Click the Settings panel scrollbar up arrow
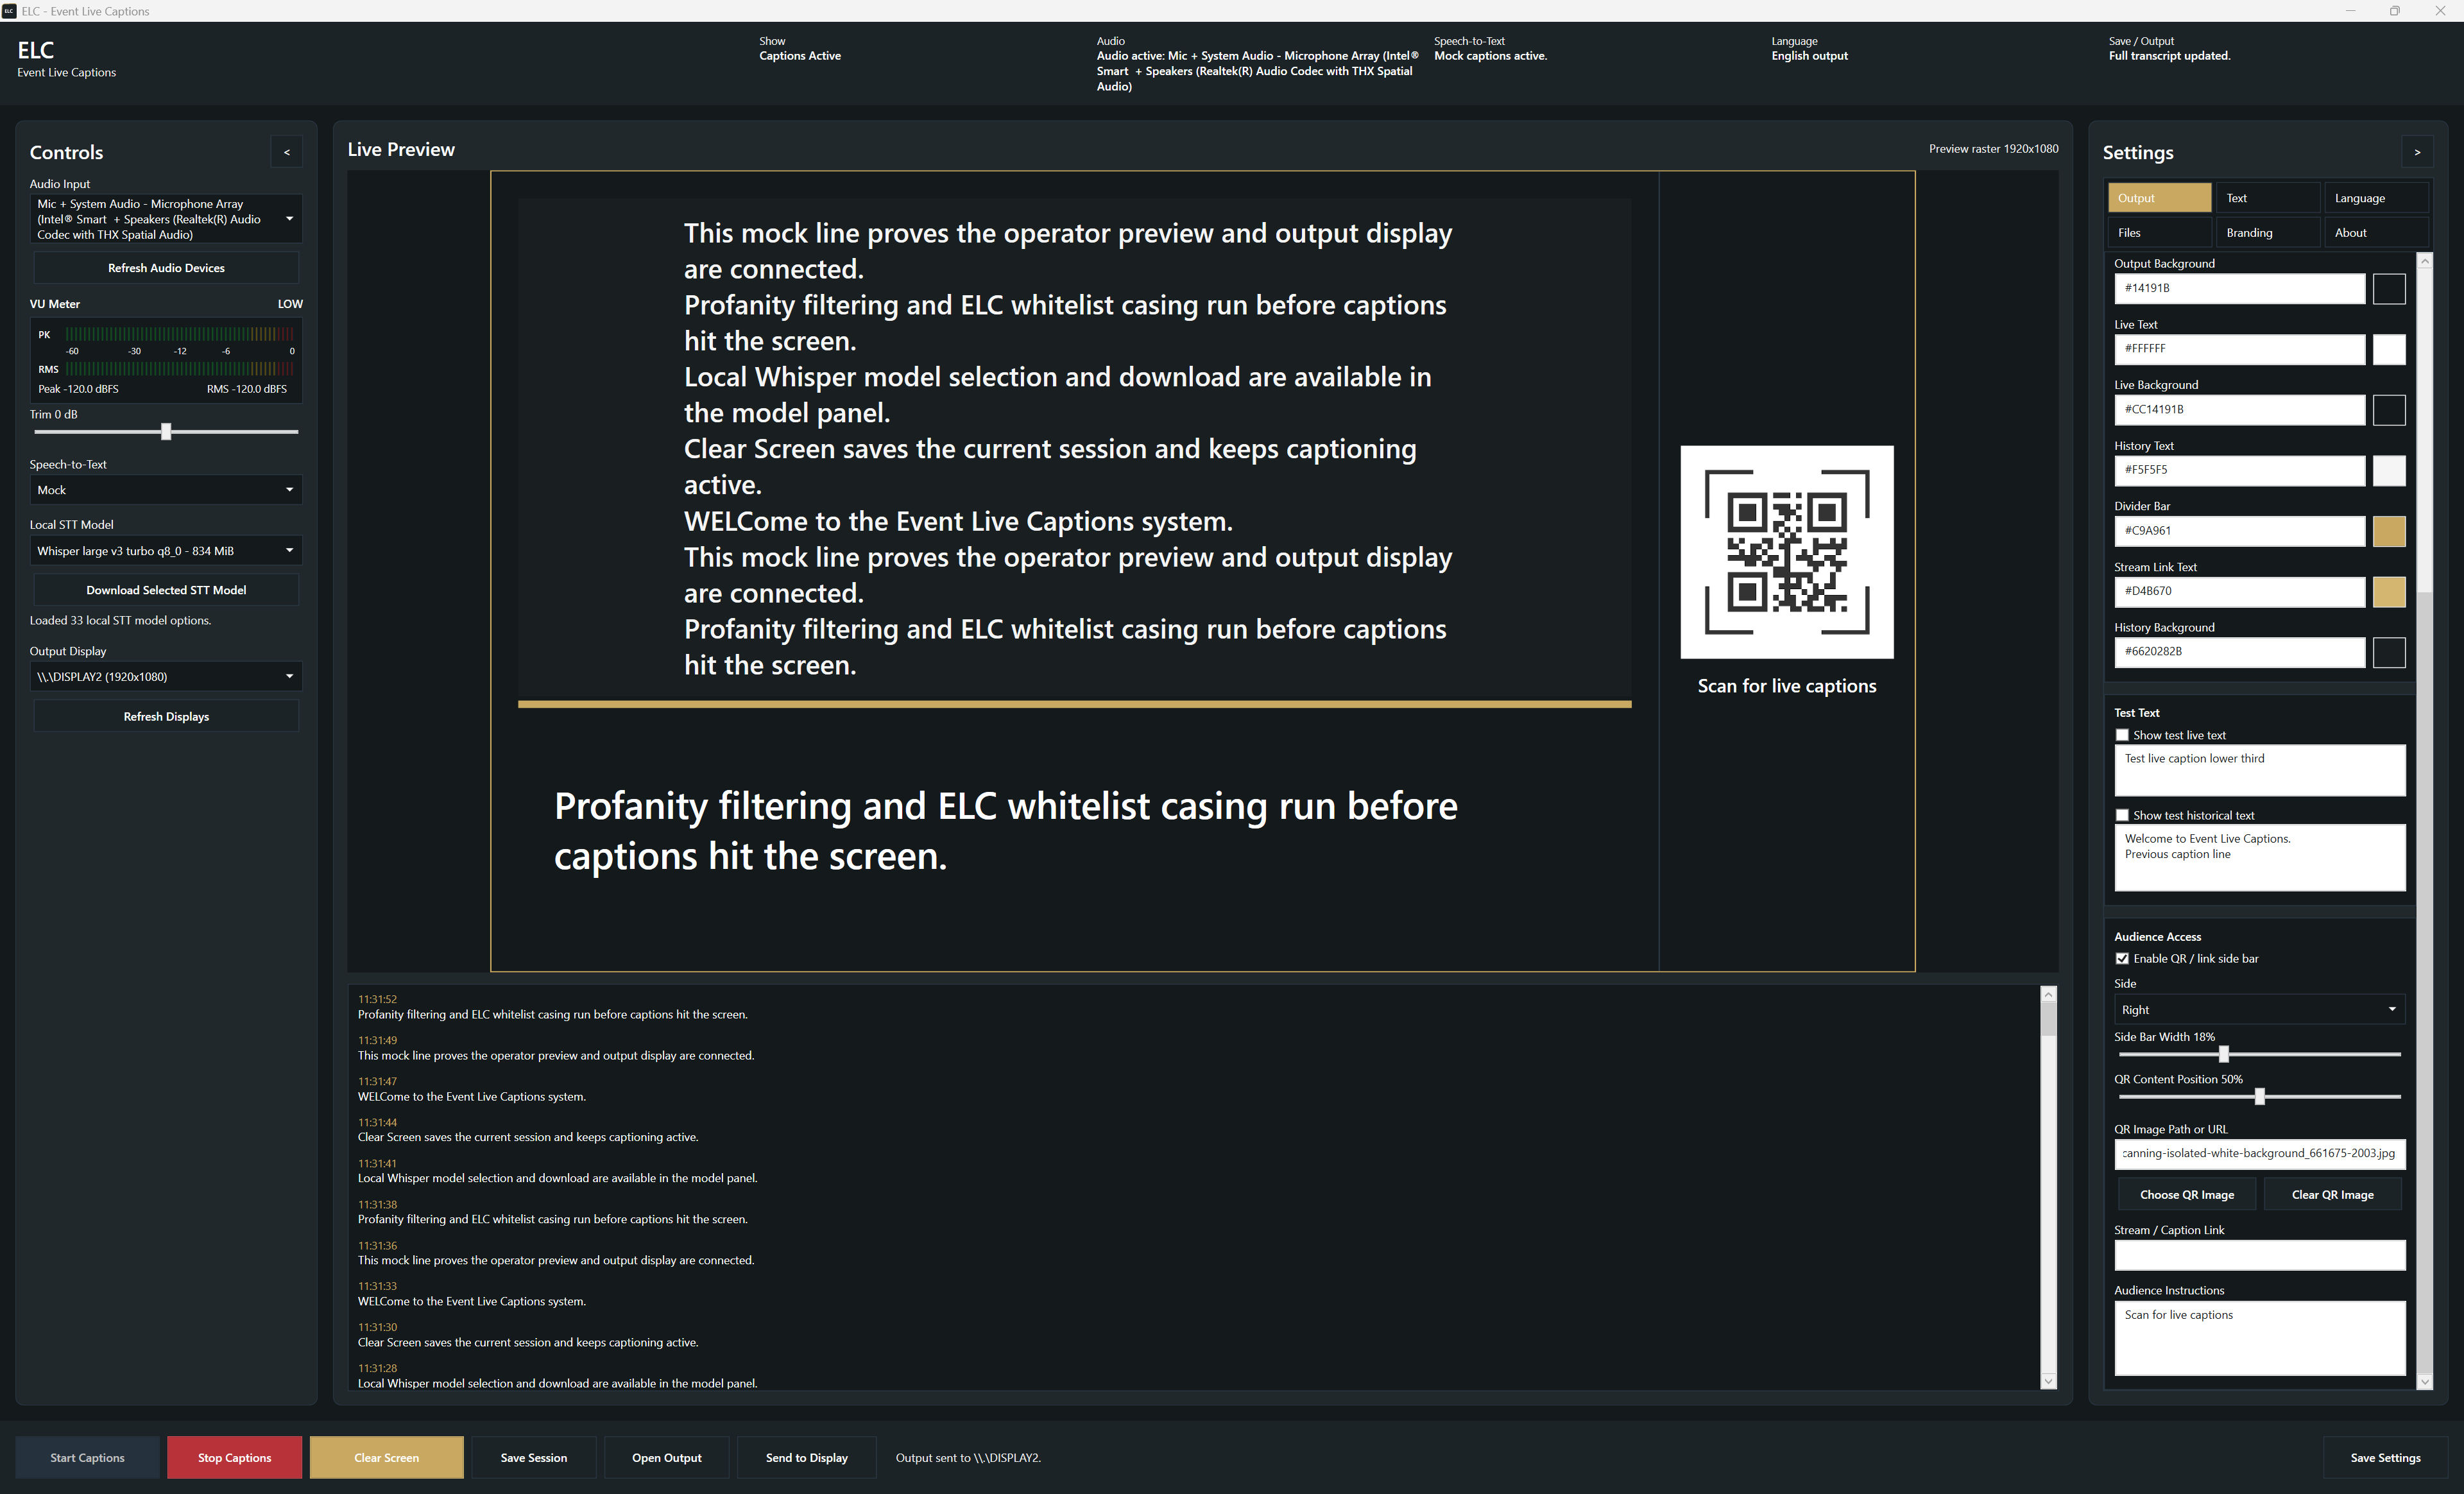 [2424, 261]
